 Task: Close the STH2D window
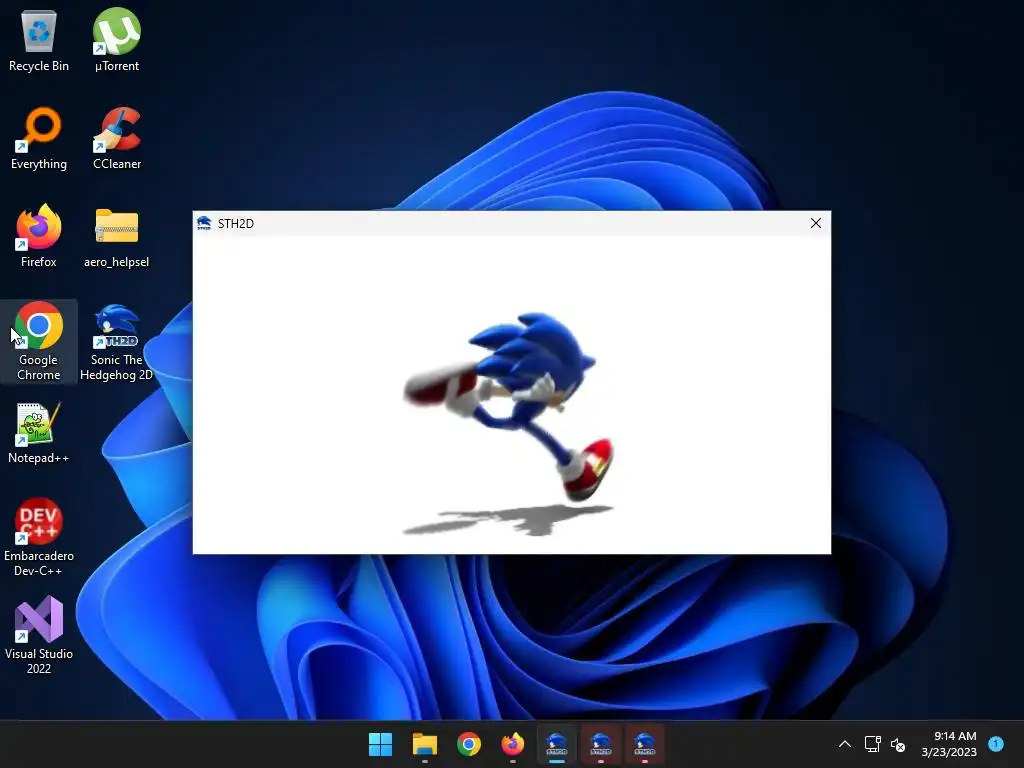(816, 223)
